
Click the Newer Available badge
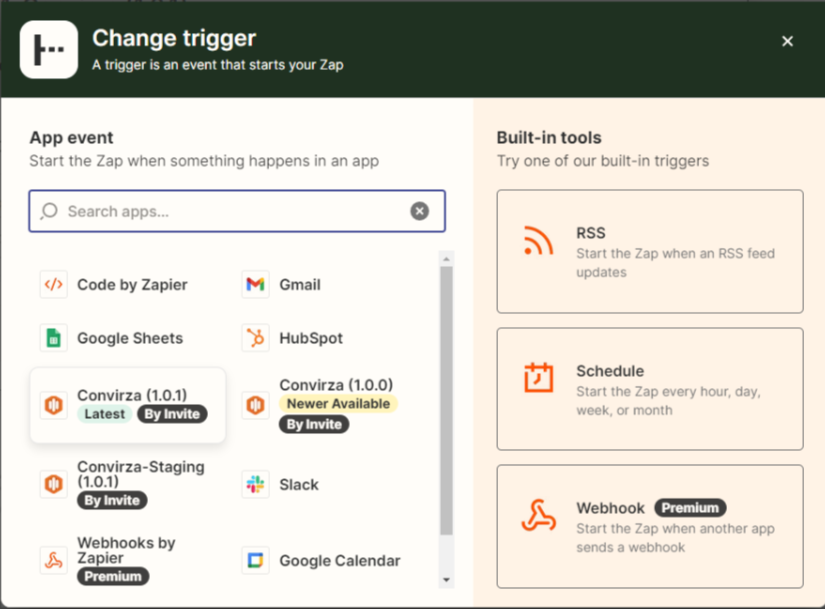click(x=338, y=404)
